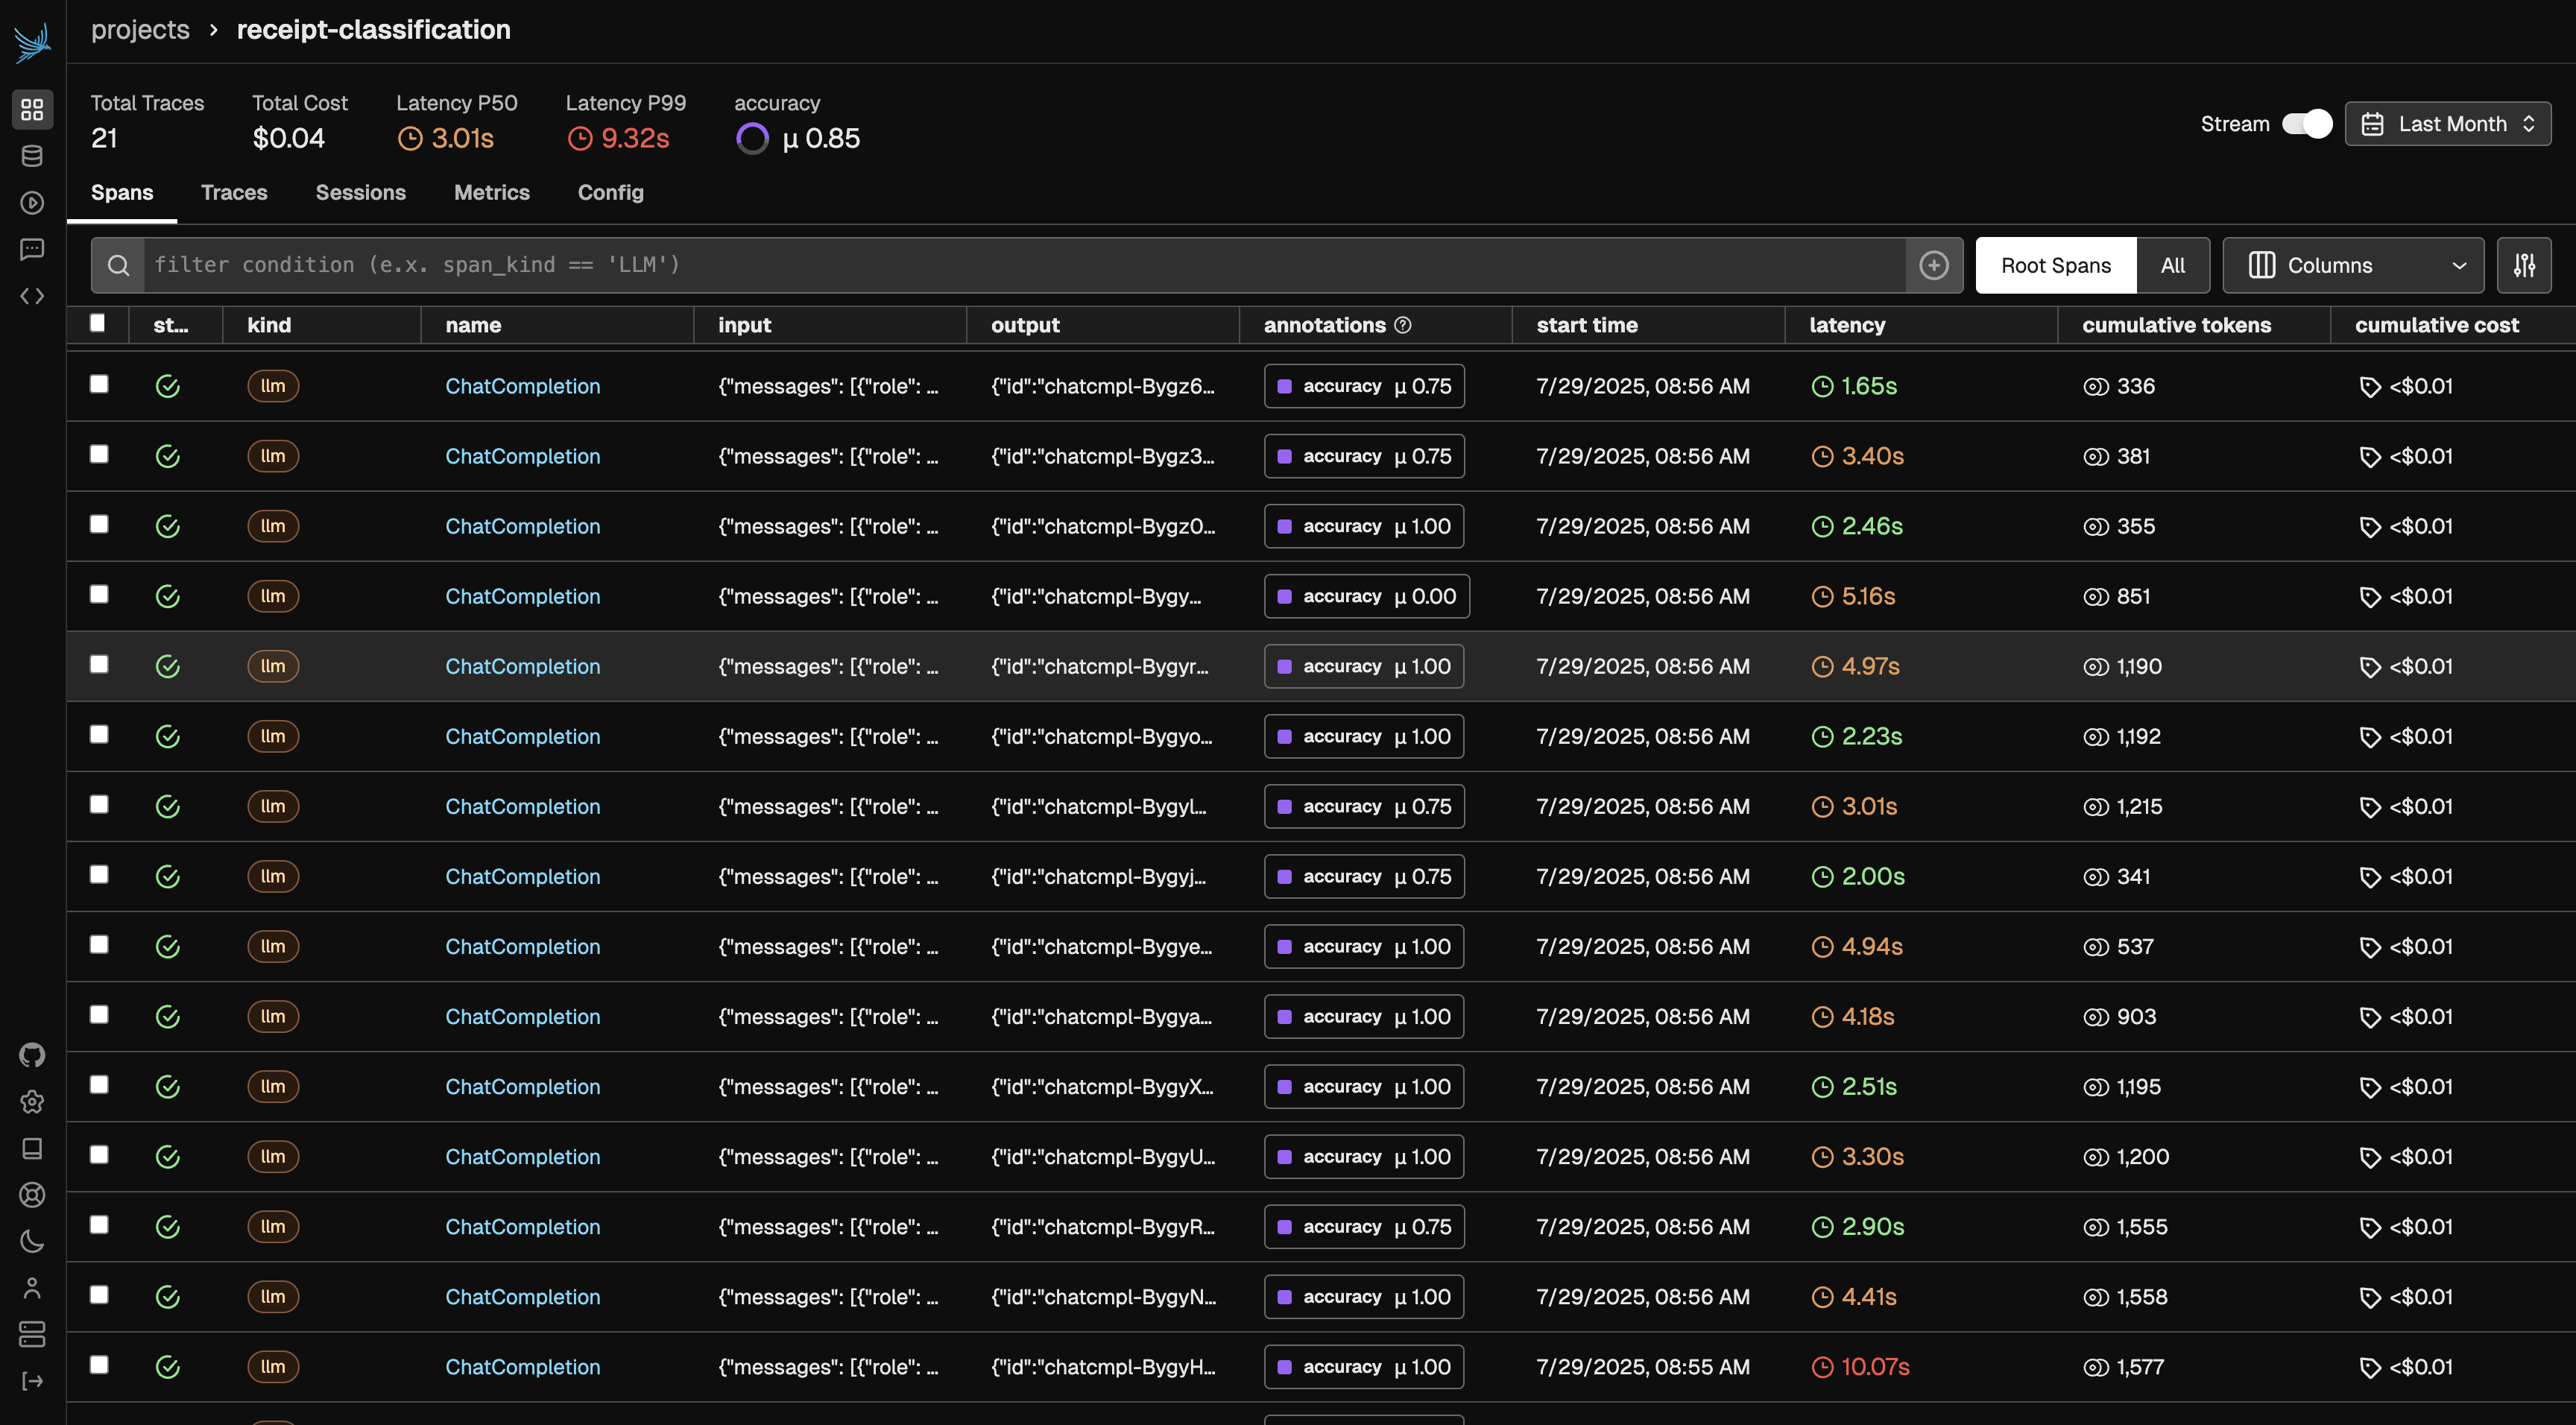The width and height of the screenshot is (2576, 1425).
Task: Click the logout arrow icon
Action: [x=32, y=1381]
